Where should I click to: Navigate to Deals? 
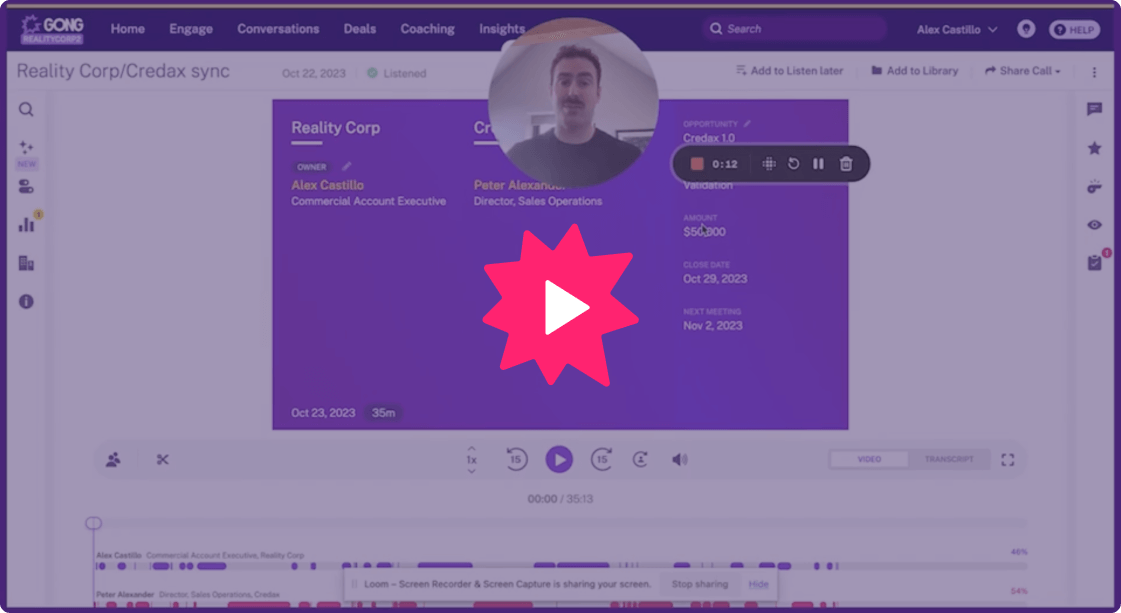click(x=360, y=29)
